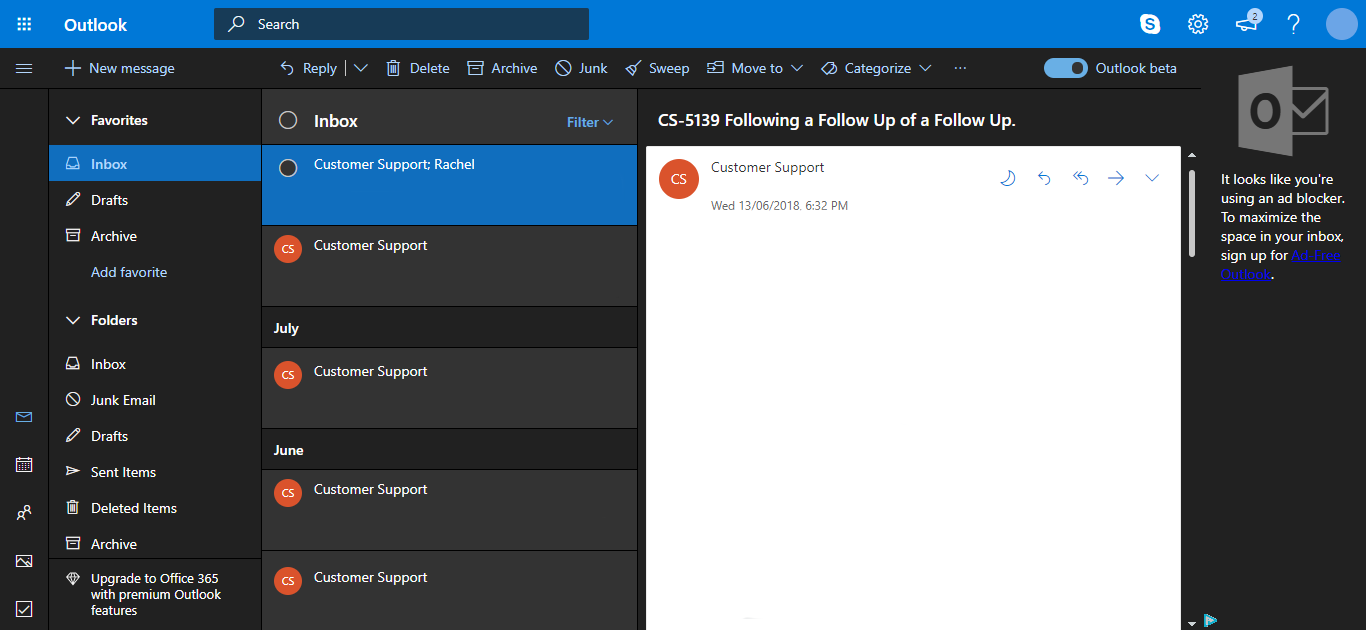Select Inbox under Favorites
The width and height of the screenshot is (1366, 630).
point(155,164)
